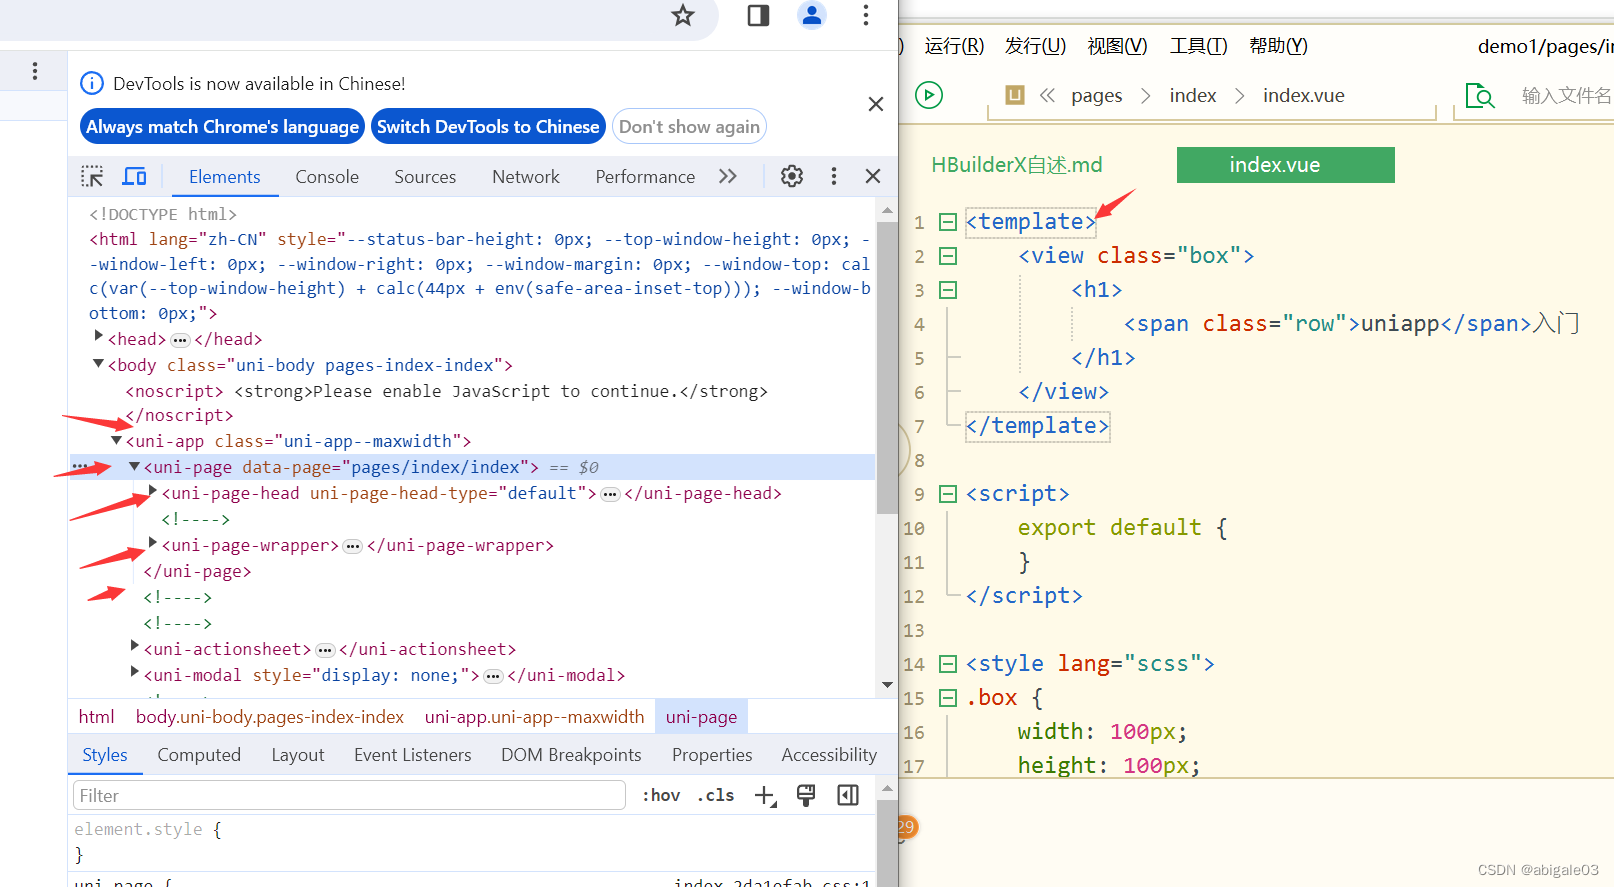Screen dimensions: 1614x887
Task: Toggle Chrome side panel icon
Action: [x=758, y=15]
